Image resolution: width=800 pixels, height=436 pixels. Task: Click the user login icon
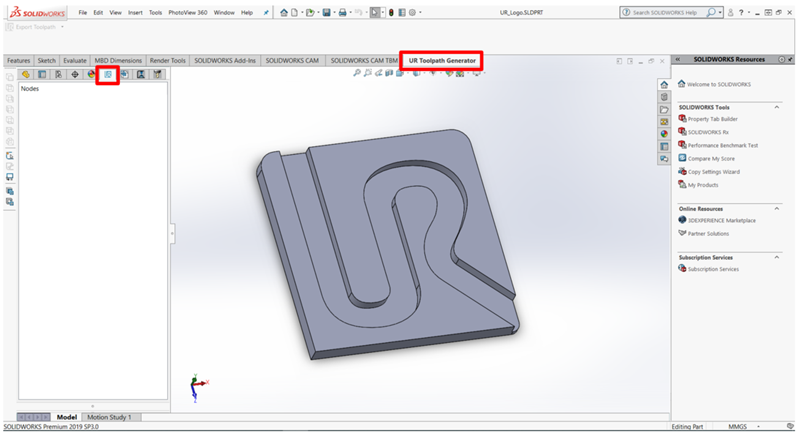(x=731, y=12)
